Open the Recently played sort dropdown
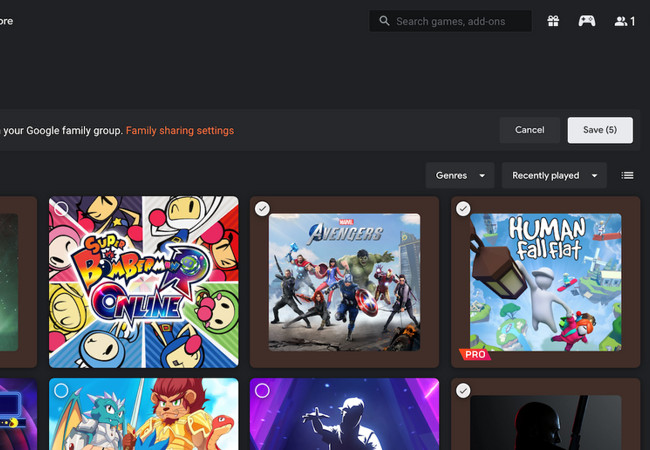This screenshot has height=450, width=650. (554, 176)
